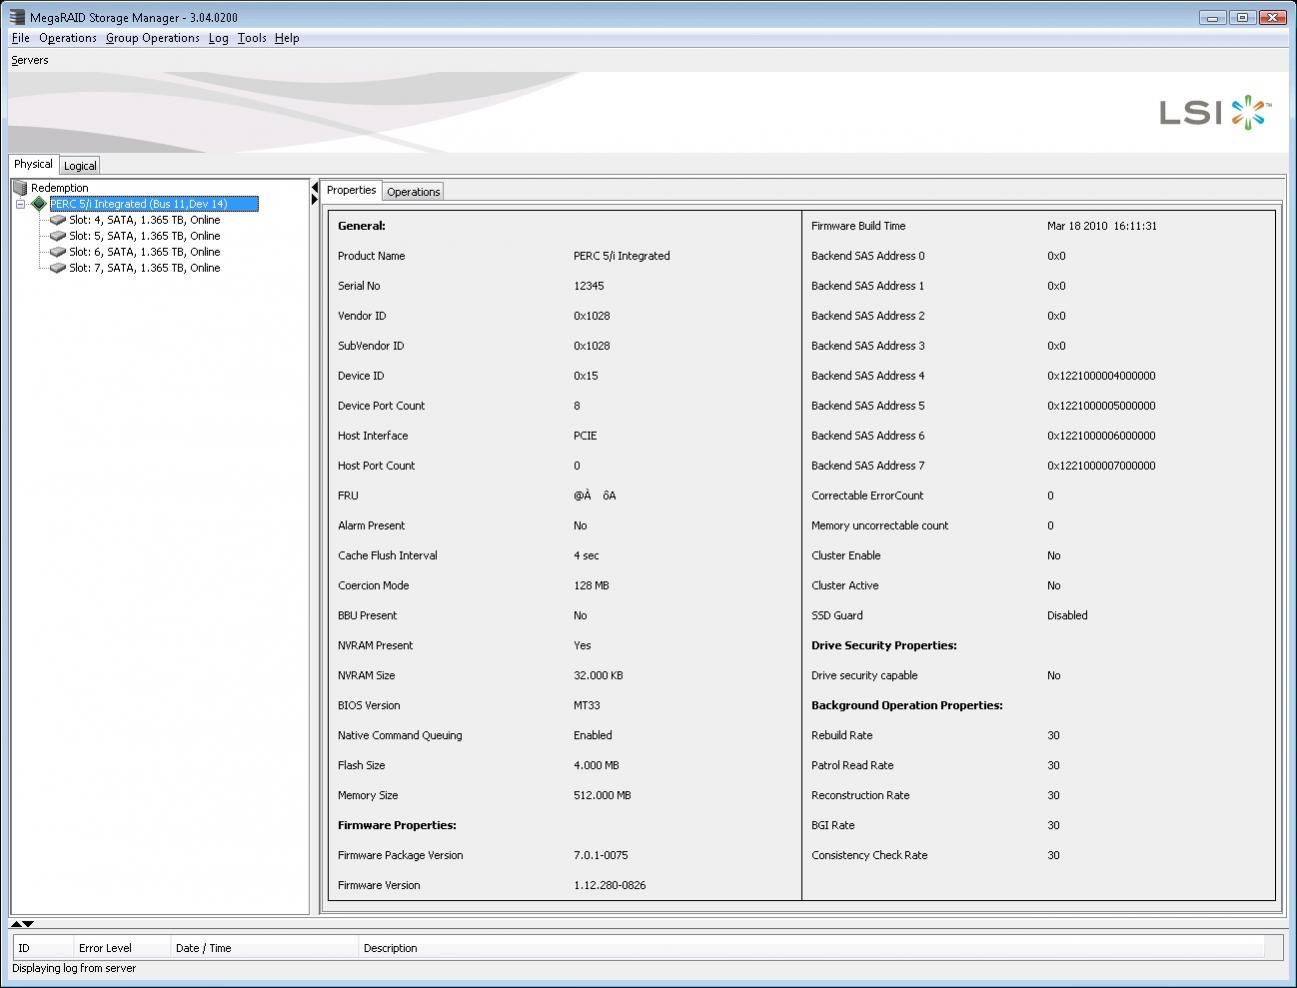Image resolution: width=1297 pixels, height=988 pixels.
Task: Click the Date / Time column header
Action: point(264,948)
